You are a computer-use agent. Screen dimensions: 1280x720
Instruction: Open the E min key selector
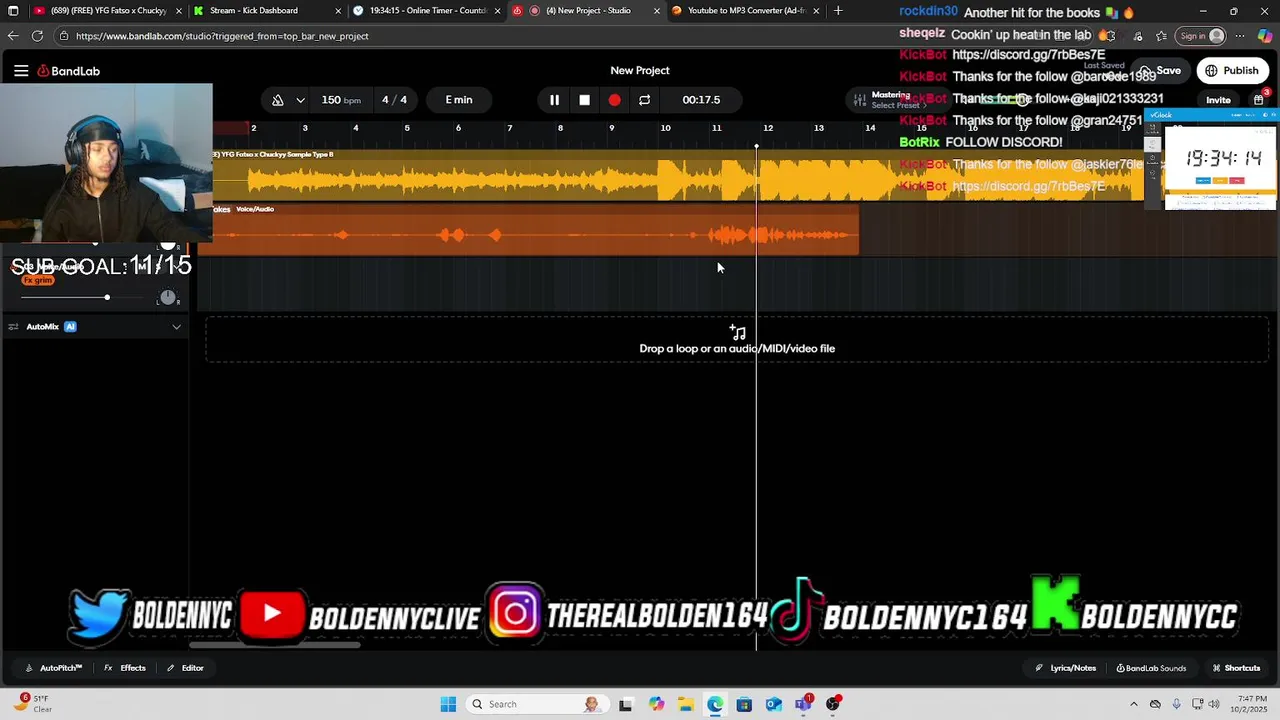459,100
